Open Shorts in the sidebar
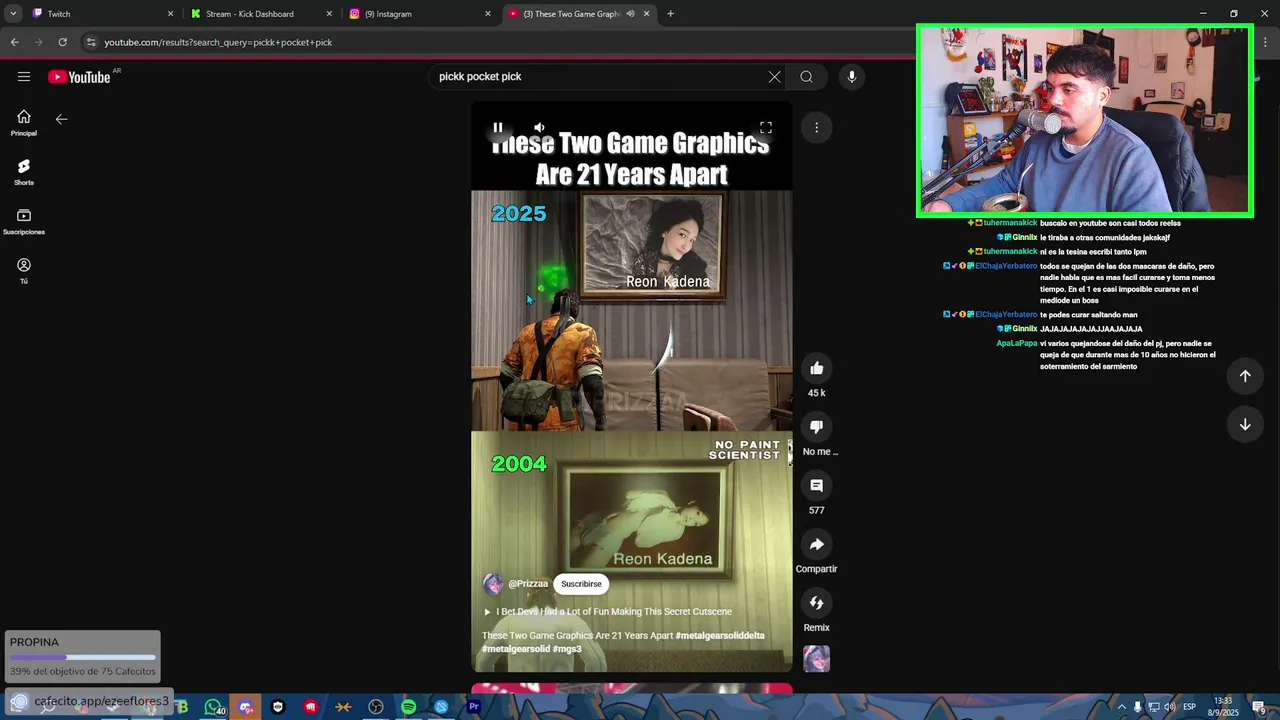1280x720 pixels. click(24, 172)
